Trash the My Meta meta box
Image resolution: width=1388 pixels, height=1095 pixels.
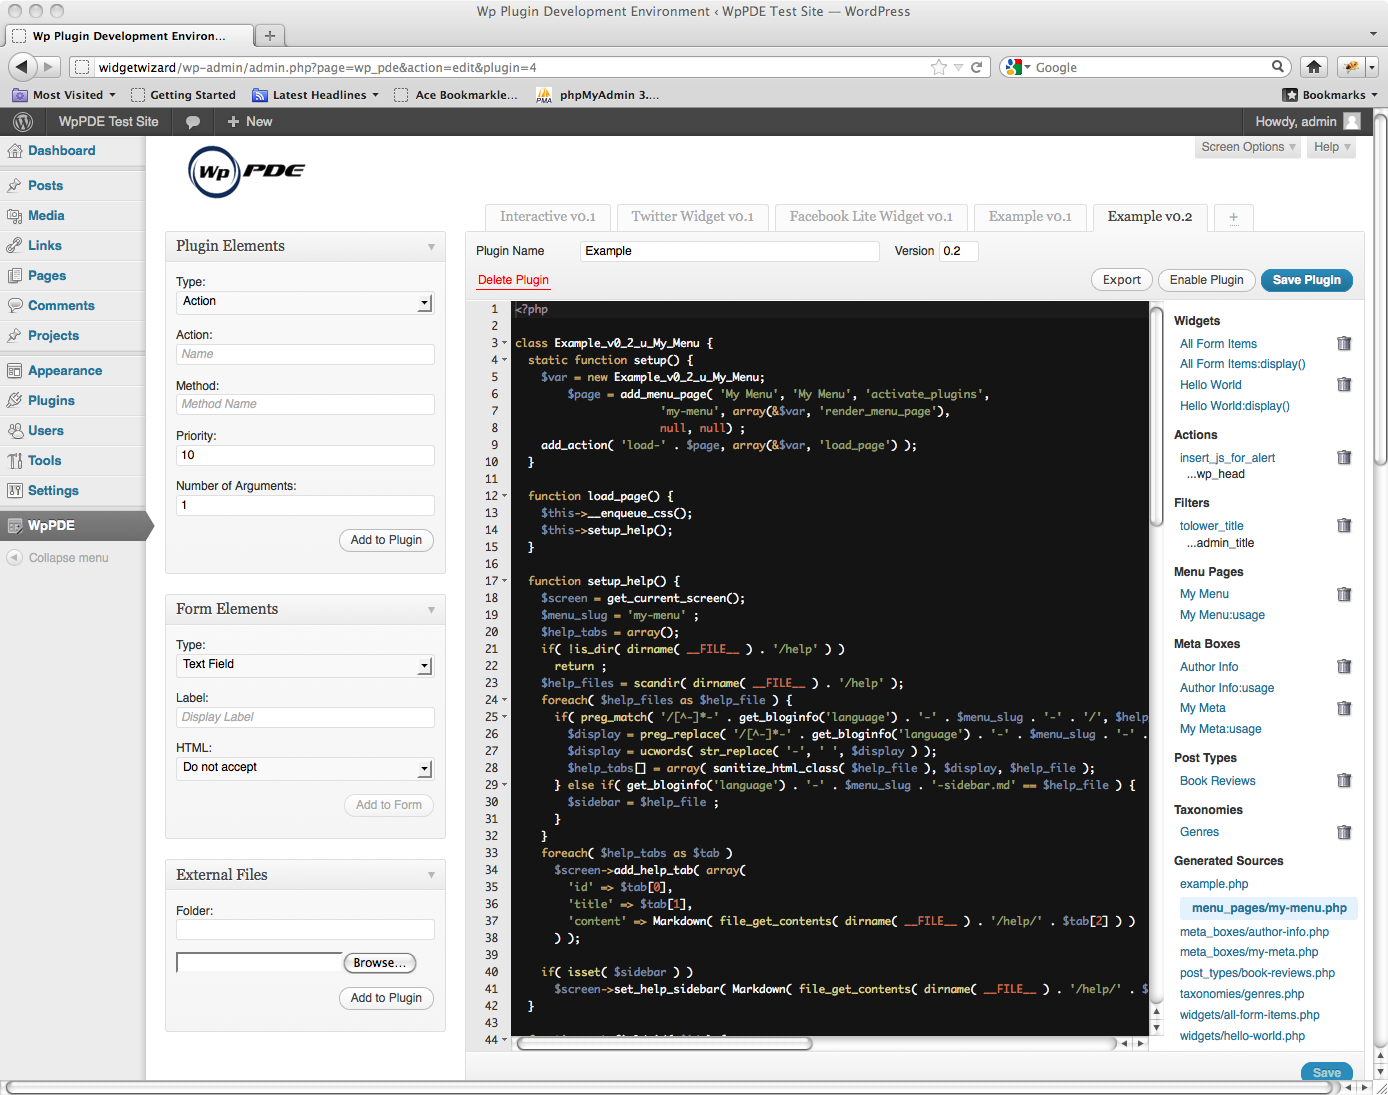point(1344,708)
